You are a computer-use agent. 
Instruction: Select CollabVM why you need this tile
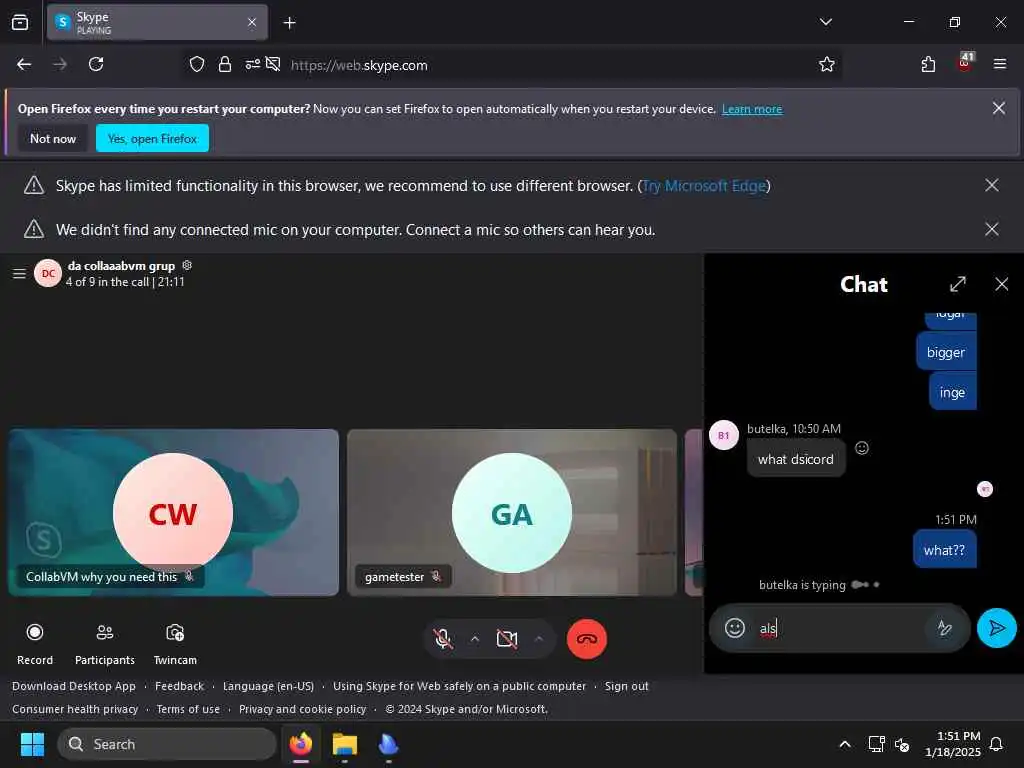pos(174,513)
